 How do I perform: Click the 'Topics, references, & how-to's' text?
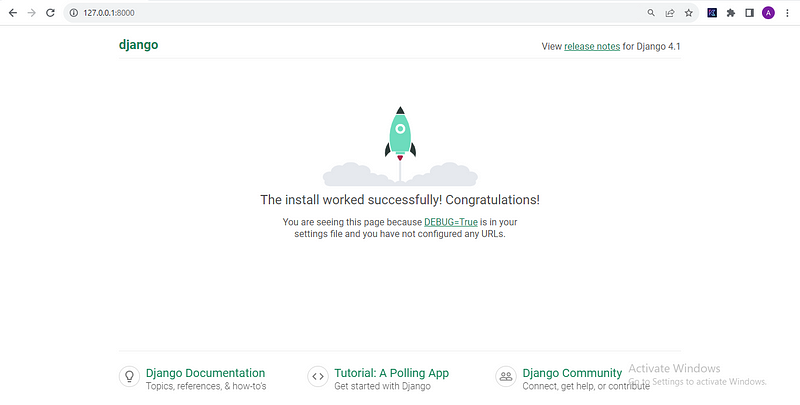(x=206, y=386)
